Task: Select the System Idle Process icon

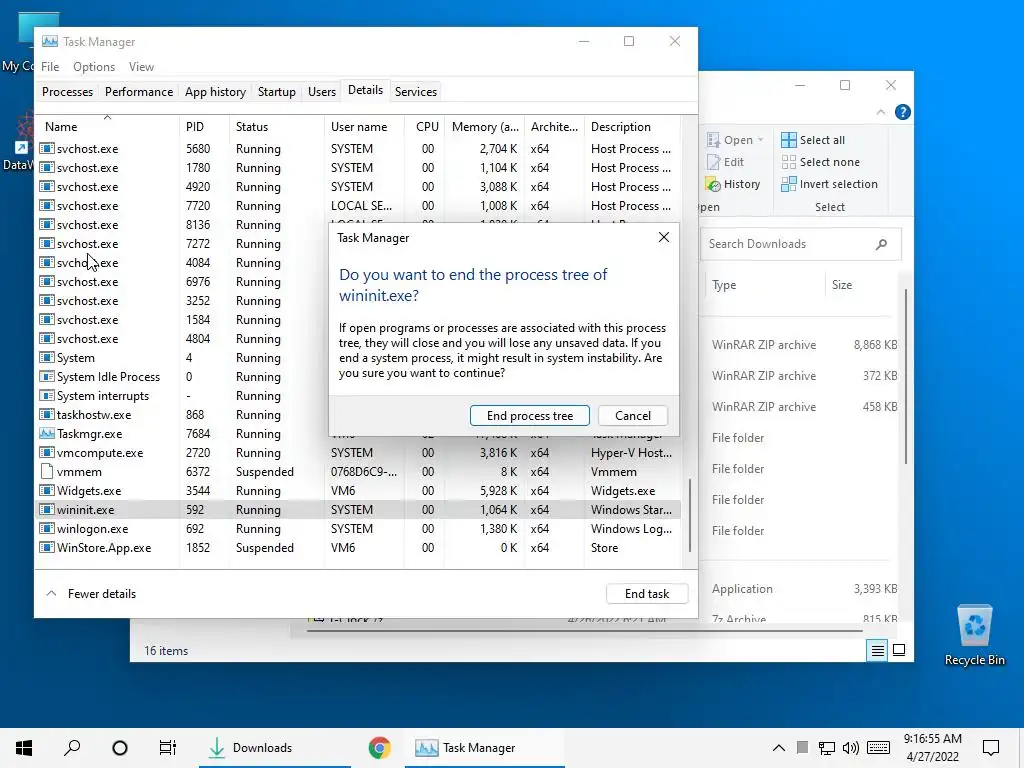Action: [46, 377]
